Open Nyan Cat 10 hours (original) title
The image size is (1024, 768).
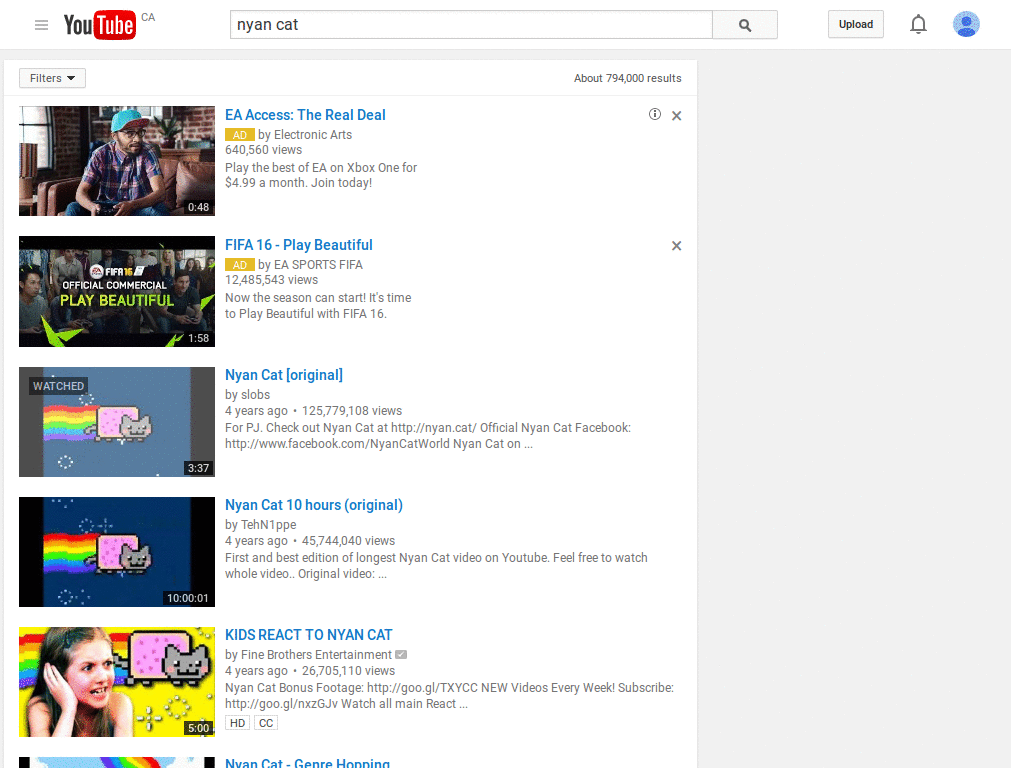[x=313, y=505]
